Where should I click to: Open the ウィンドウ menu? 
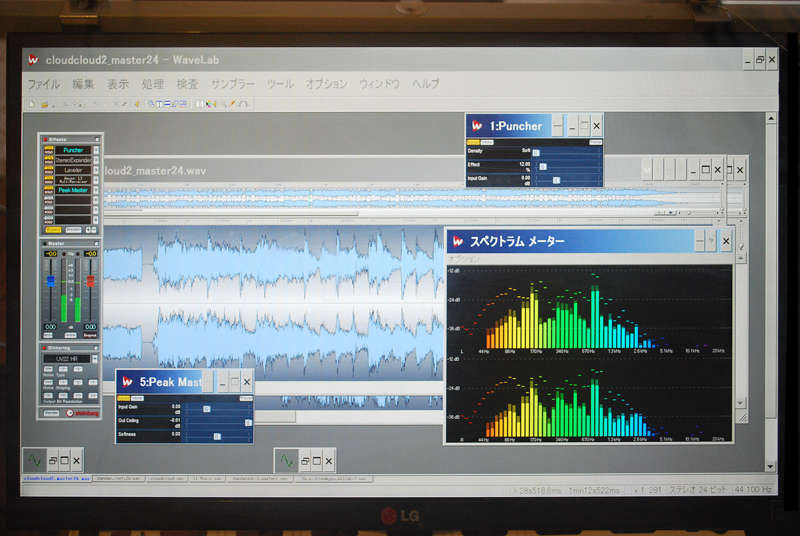point(379,84)
